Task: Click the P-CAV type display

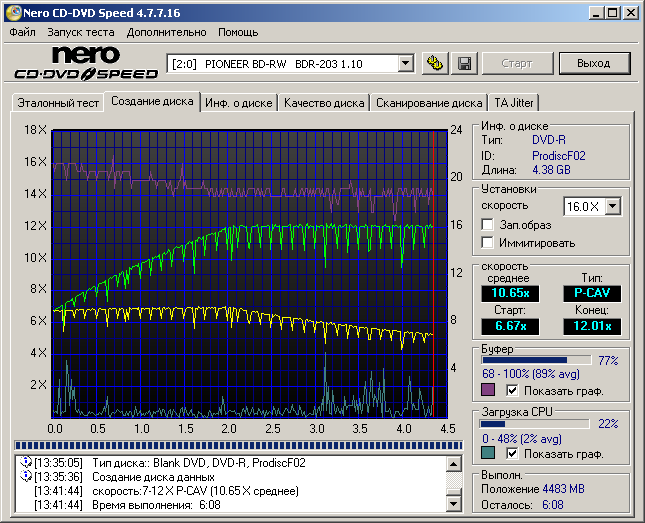Action: (592, 293)
